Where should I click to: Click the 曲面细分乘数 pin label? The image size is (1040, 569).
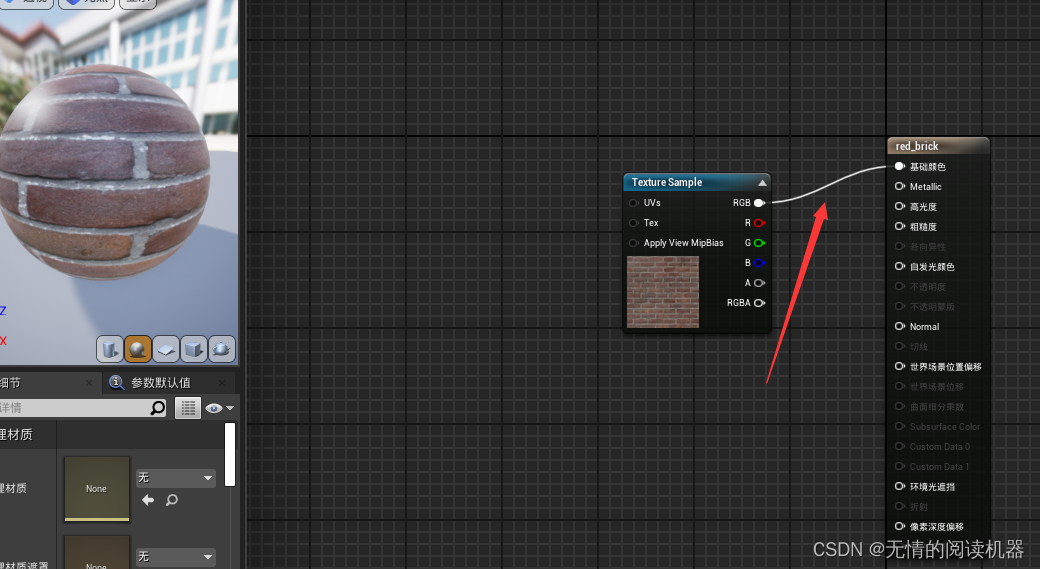pyautogui.click(x=937, y=407)
